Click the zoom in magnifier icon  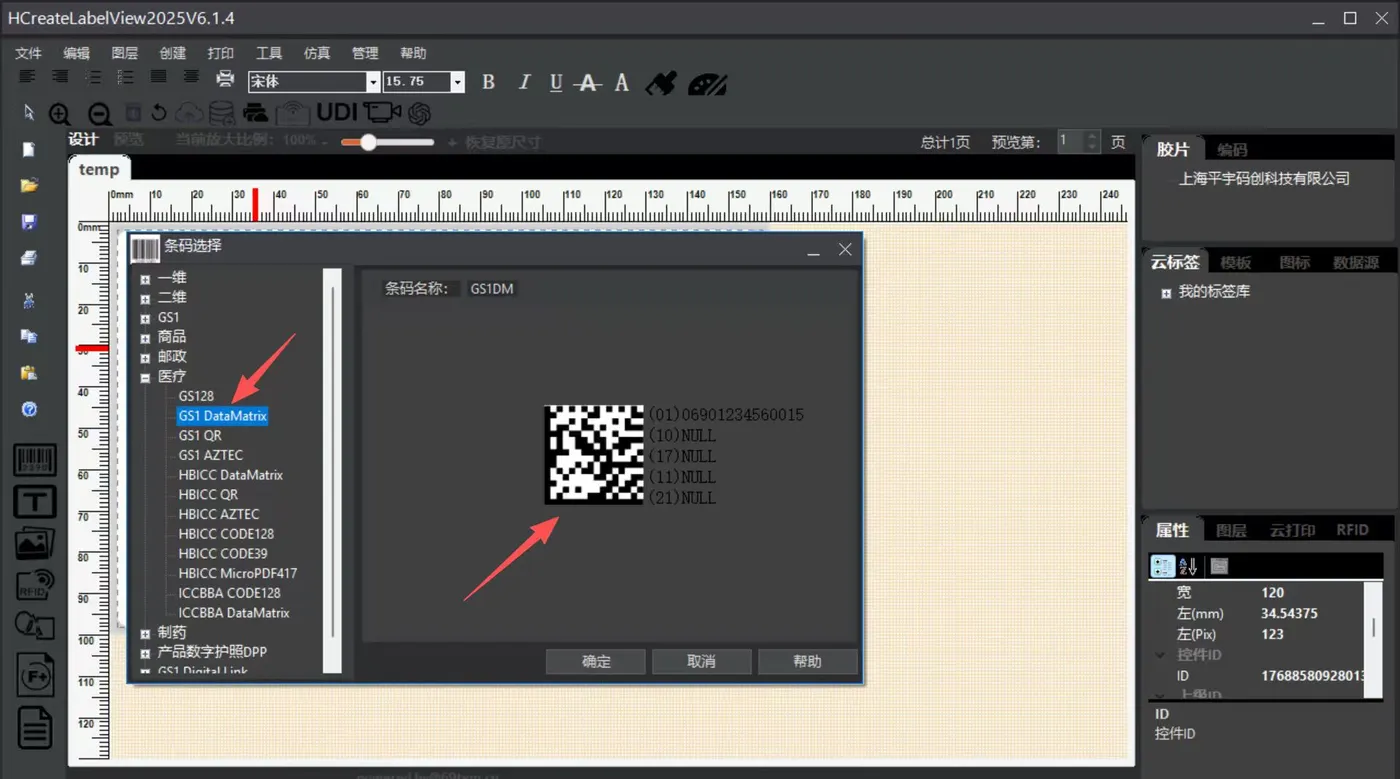[x=60, y=114]
